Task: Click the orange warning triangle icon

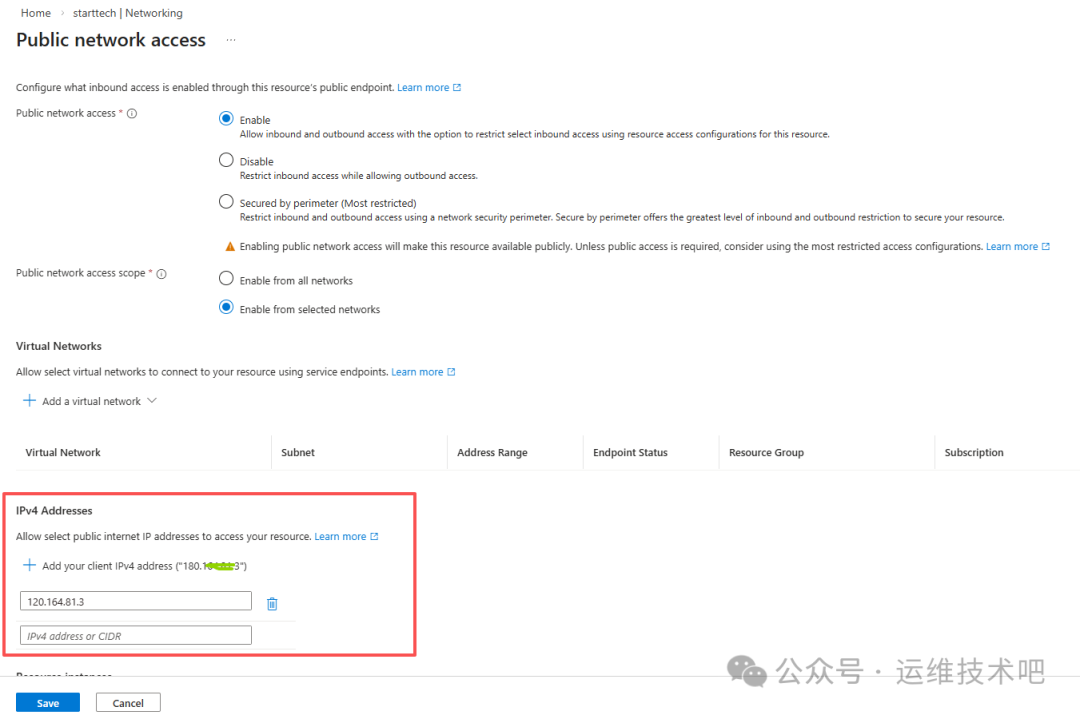Action: [230, 246]
